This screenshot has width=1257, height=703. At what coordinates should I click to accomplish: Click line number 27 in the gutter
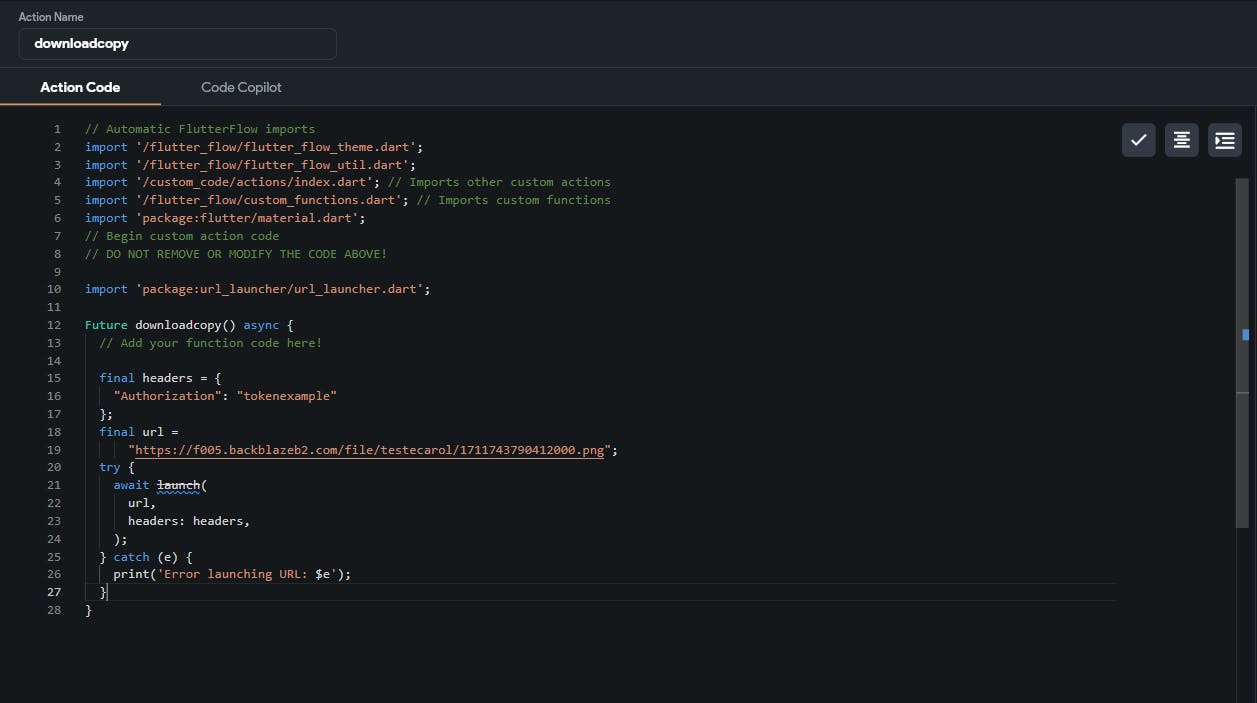(54, 592)
